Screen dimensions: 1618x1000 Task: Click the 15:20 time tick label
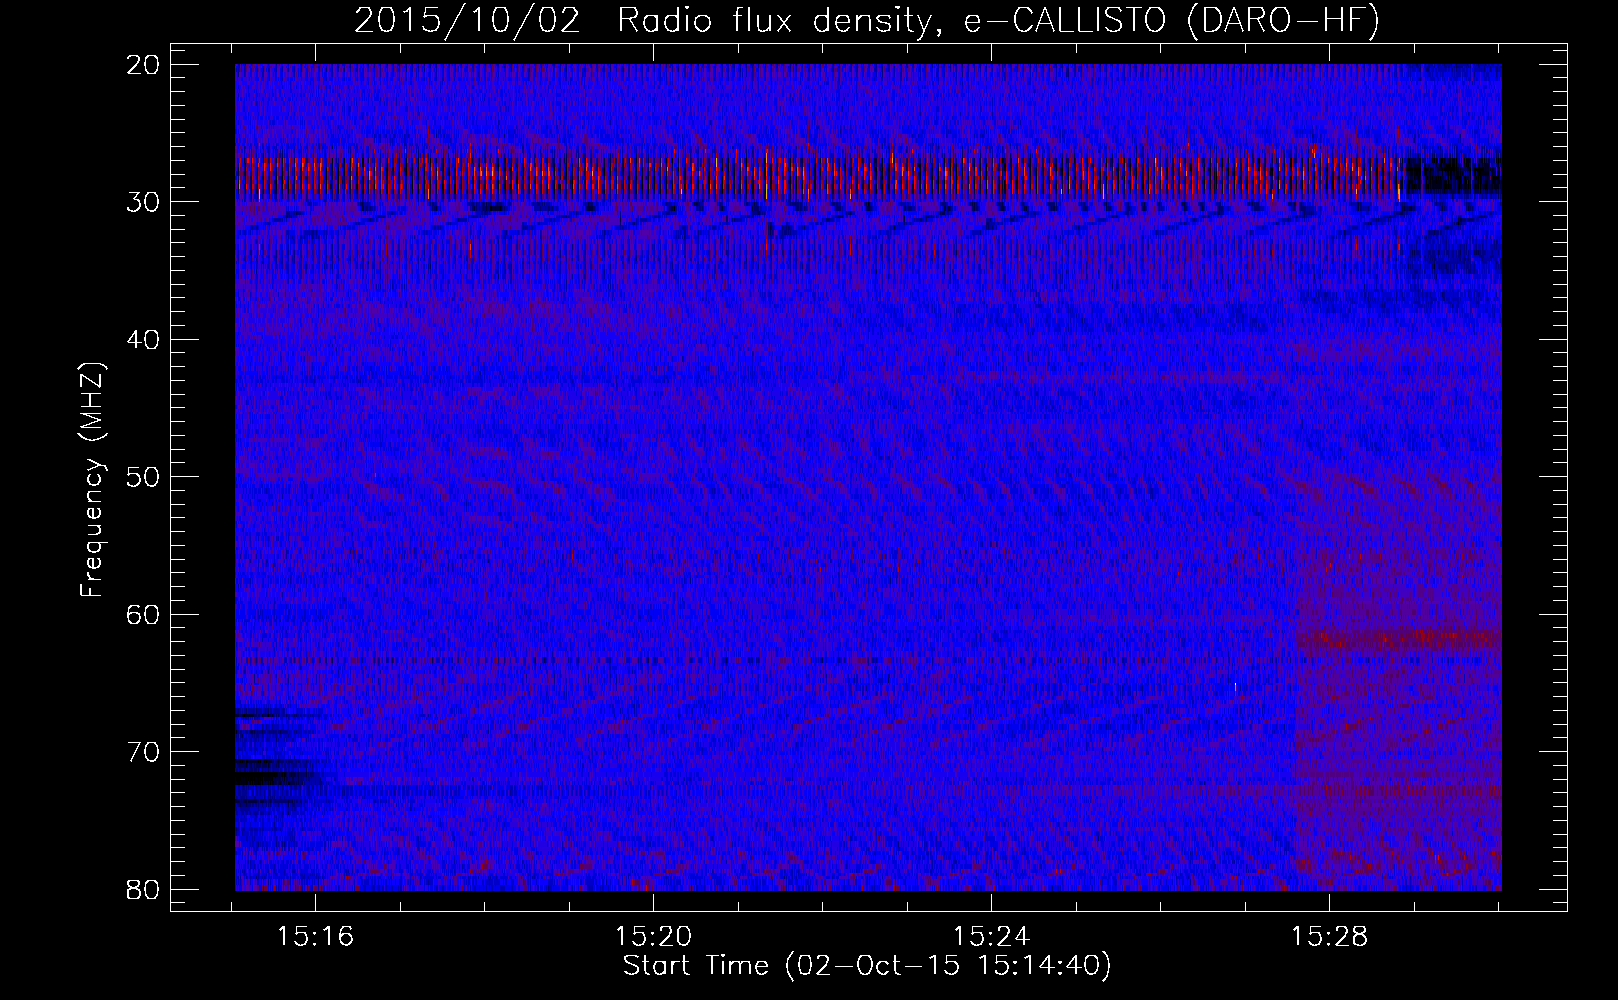tap(654, 937)
